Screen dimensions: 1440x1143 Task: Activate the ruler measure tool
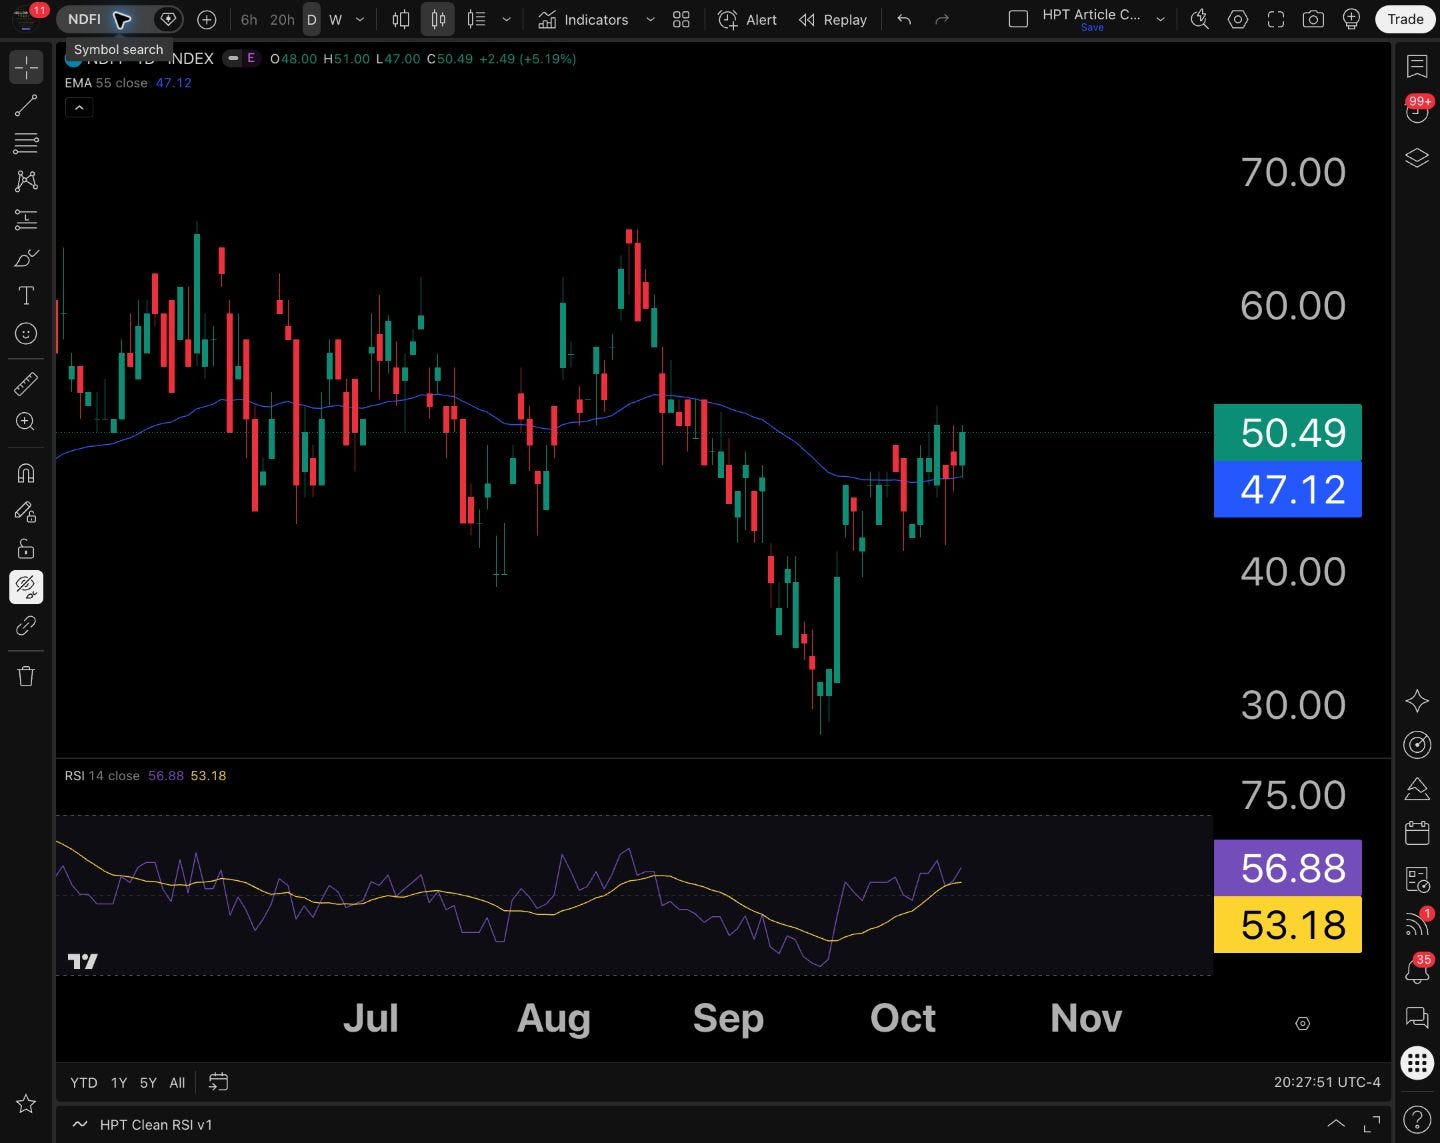pyautogui.click(x=26, y=383)
